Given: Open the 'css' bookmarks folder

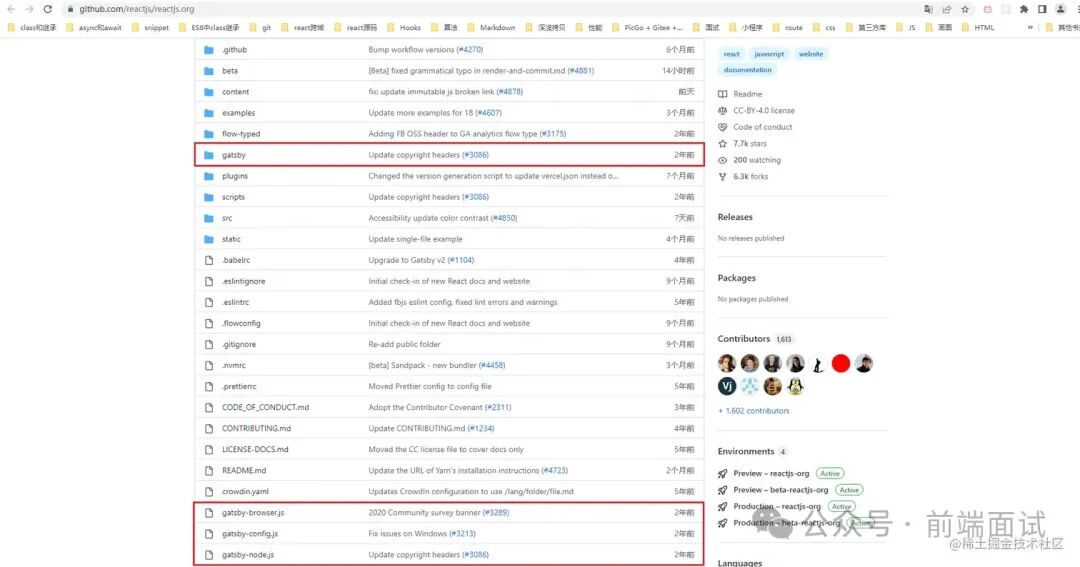Looking at the screenshot, I should [824, 28].
